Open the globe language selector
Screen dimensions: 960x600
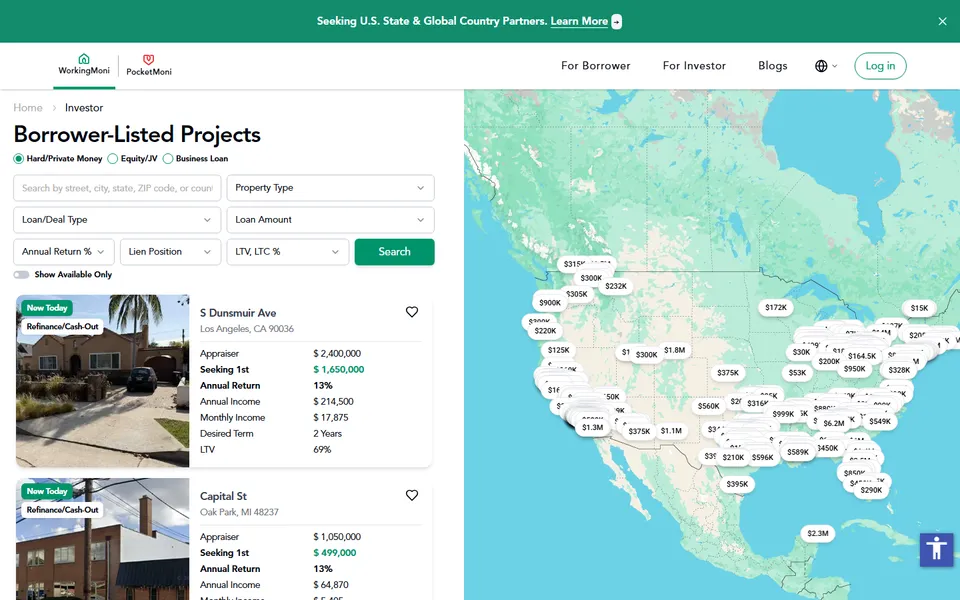pos(825,66)
